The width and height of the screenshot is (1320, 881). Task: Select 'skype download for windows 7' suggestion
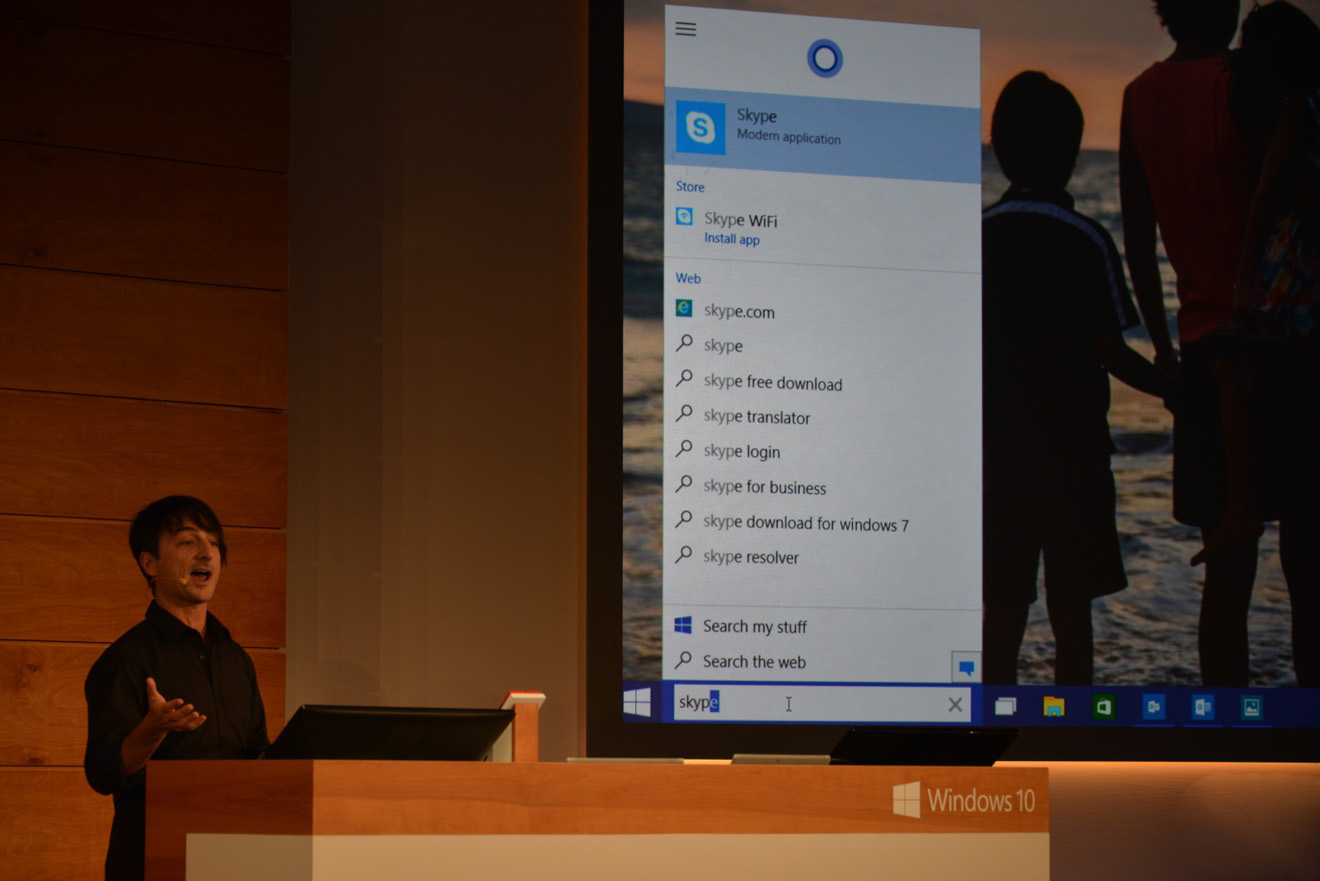[805, 523]
